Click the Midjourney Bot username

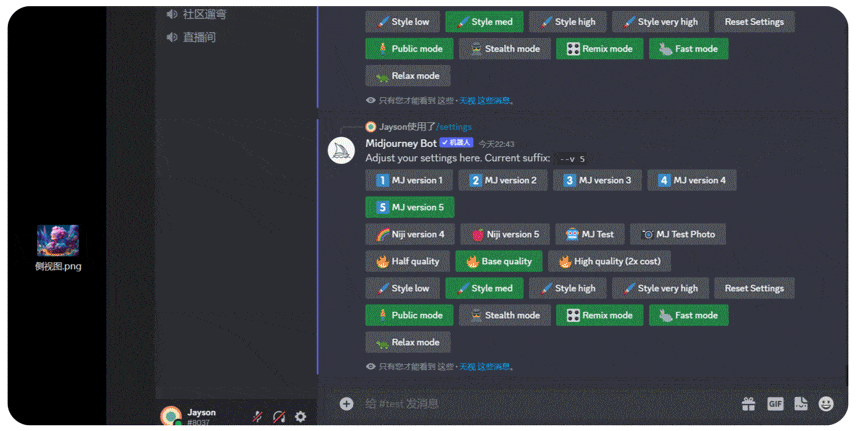pos(401,143)
